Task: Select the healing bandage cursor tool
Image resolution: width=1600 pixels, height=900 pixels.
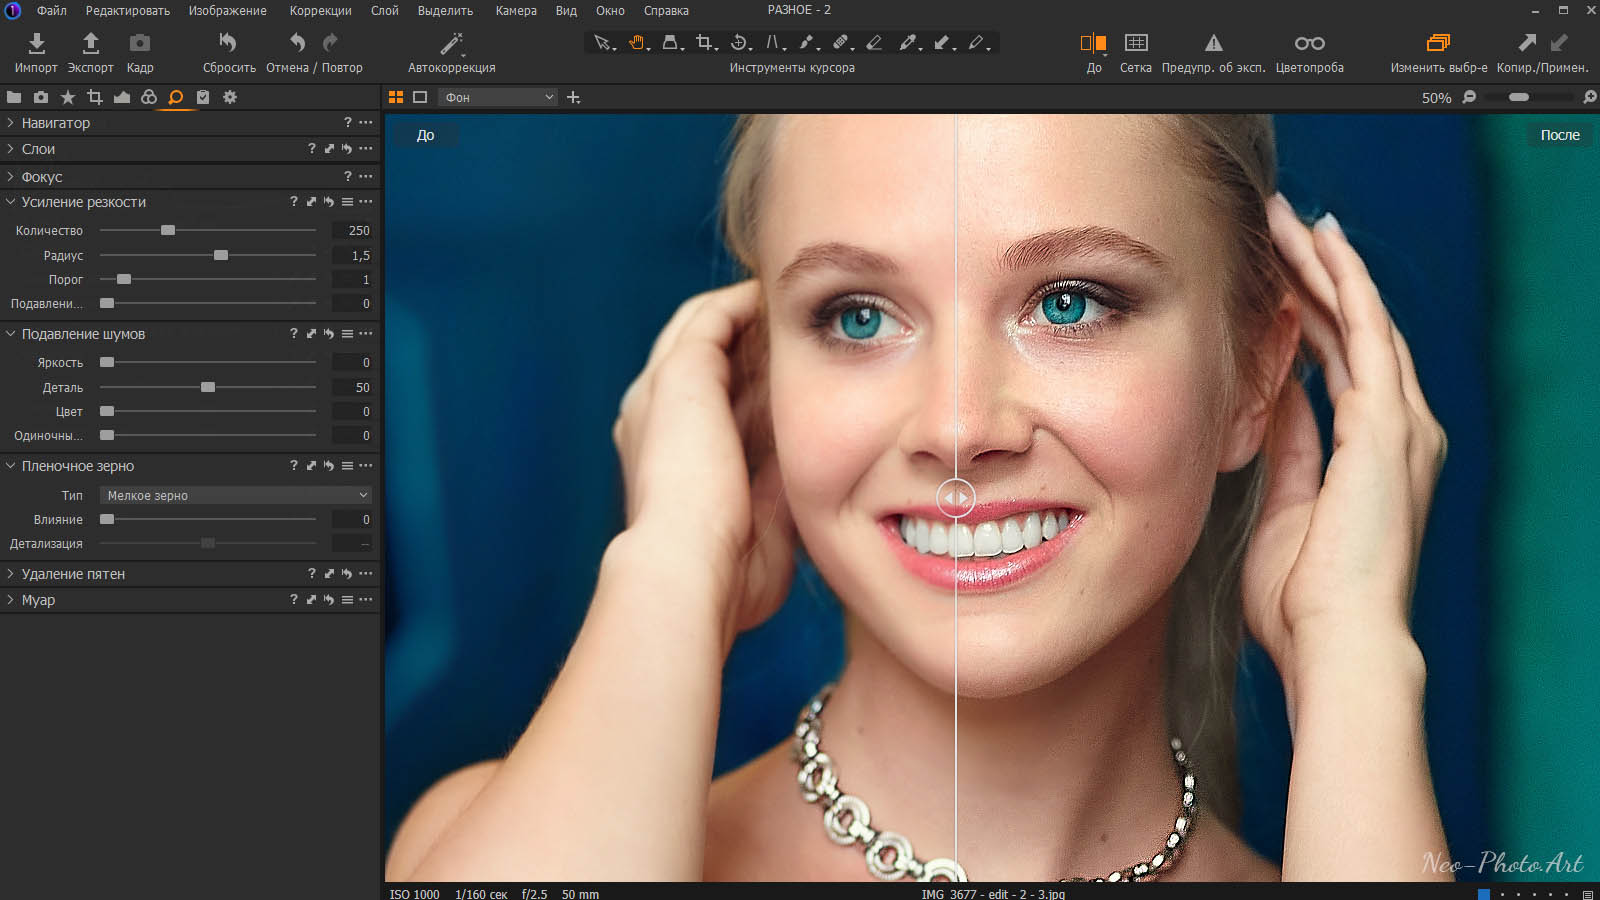Action: pos(842,42)
